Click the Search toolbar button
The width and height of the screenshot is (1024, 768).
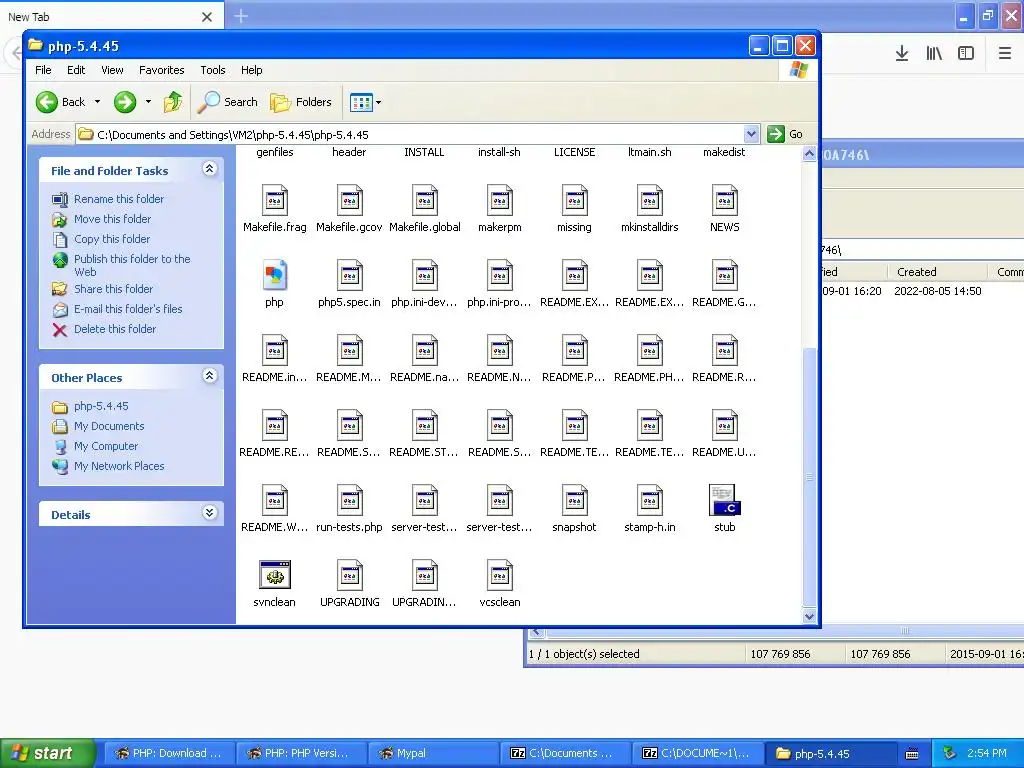click(x=228, y=102)
